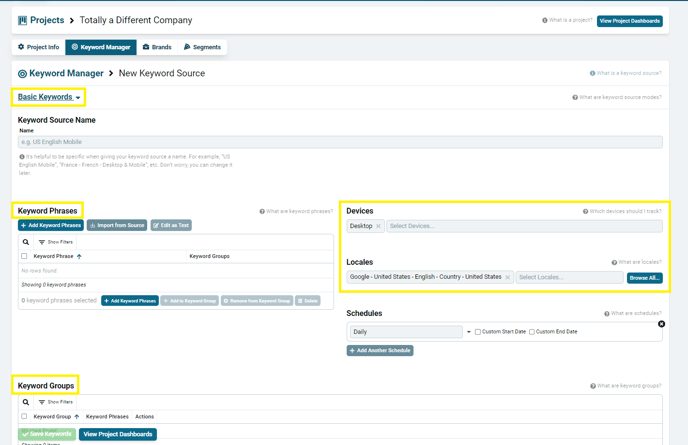The image size is (688, 445).
Task: Click the Delete keyword phrases button
Action: [308, 301]
